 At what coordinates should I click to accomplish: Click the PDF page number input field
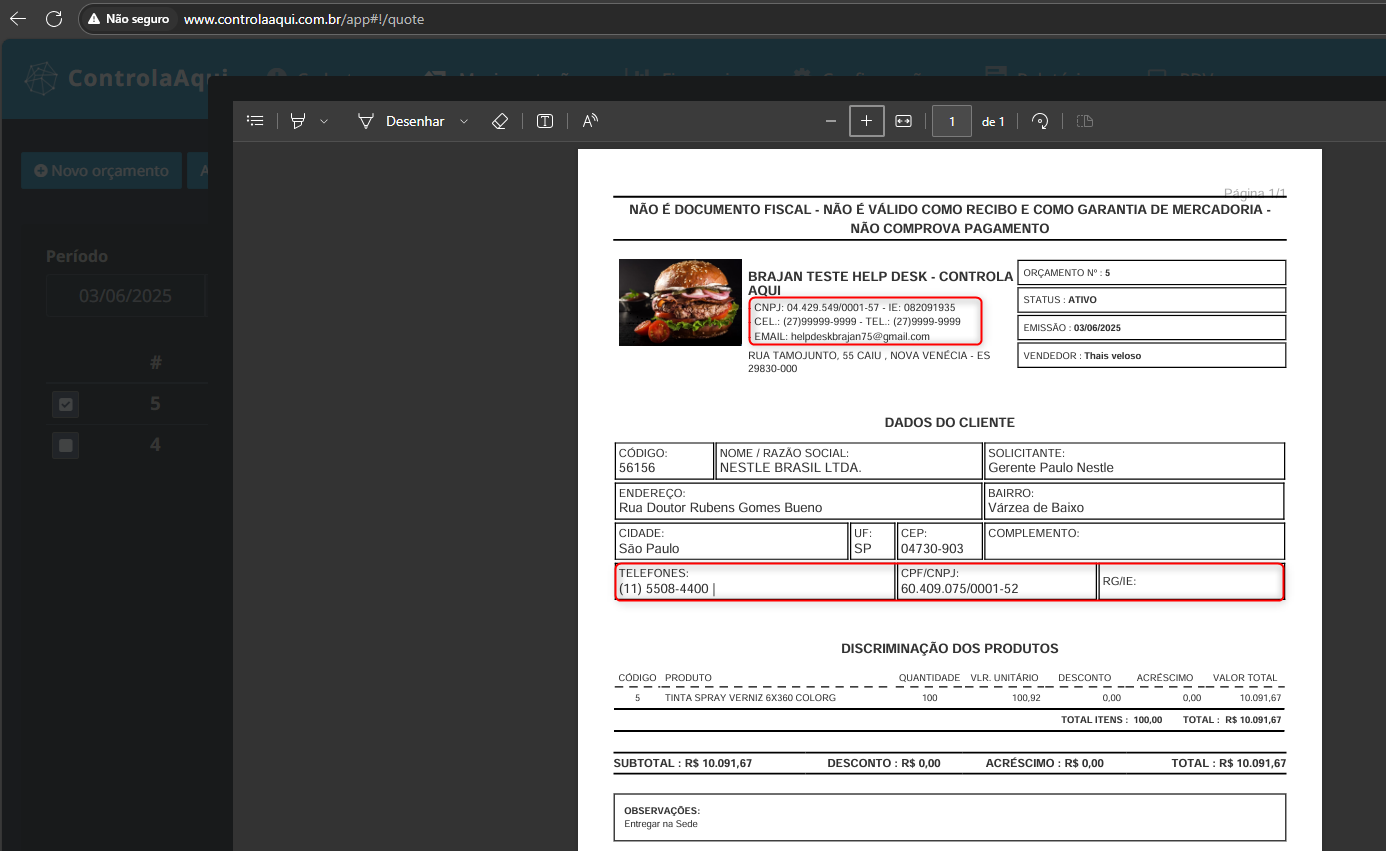(952, 121)
